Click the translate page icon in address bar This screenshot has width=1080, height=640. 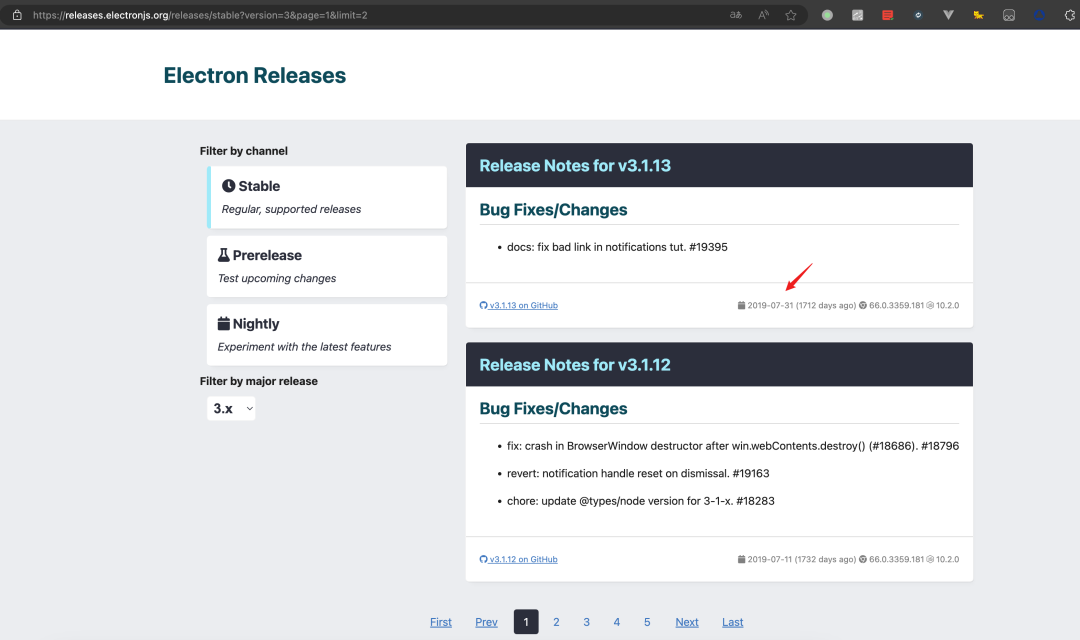point(736,14)
